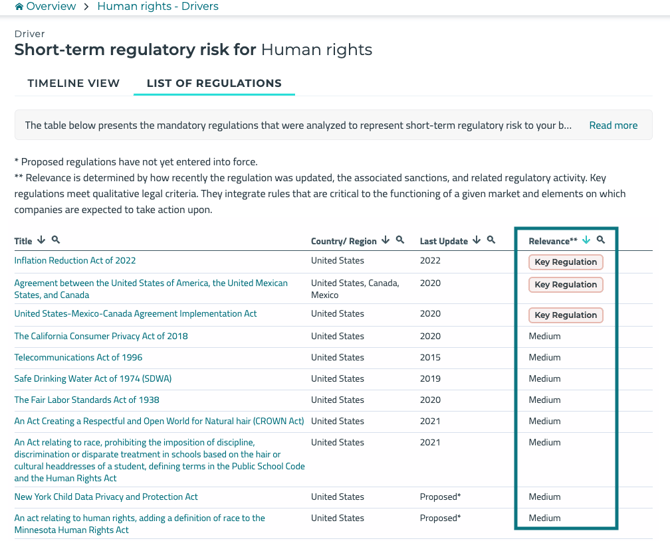Open search icon in Relevance column
This screenshot has height=541, width=670.
(x=601, y=240)
